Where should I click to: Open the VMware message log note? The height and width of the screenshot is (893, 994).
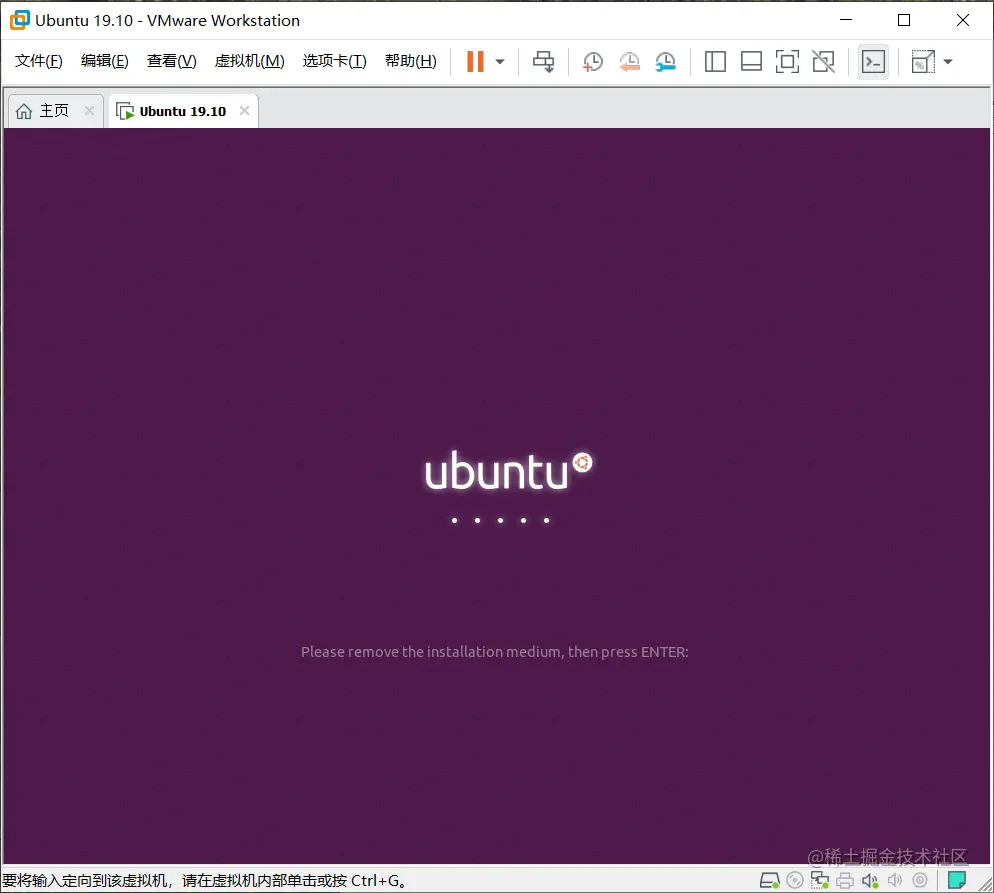click(x=956, y=879)
